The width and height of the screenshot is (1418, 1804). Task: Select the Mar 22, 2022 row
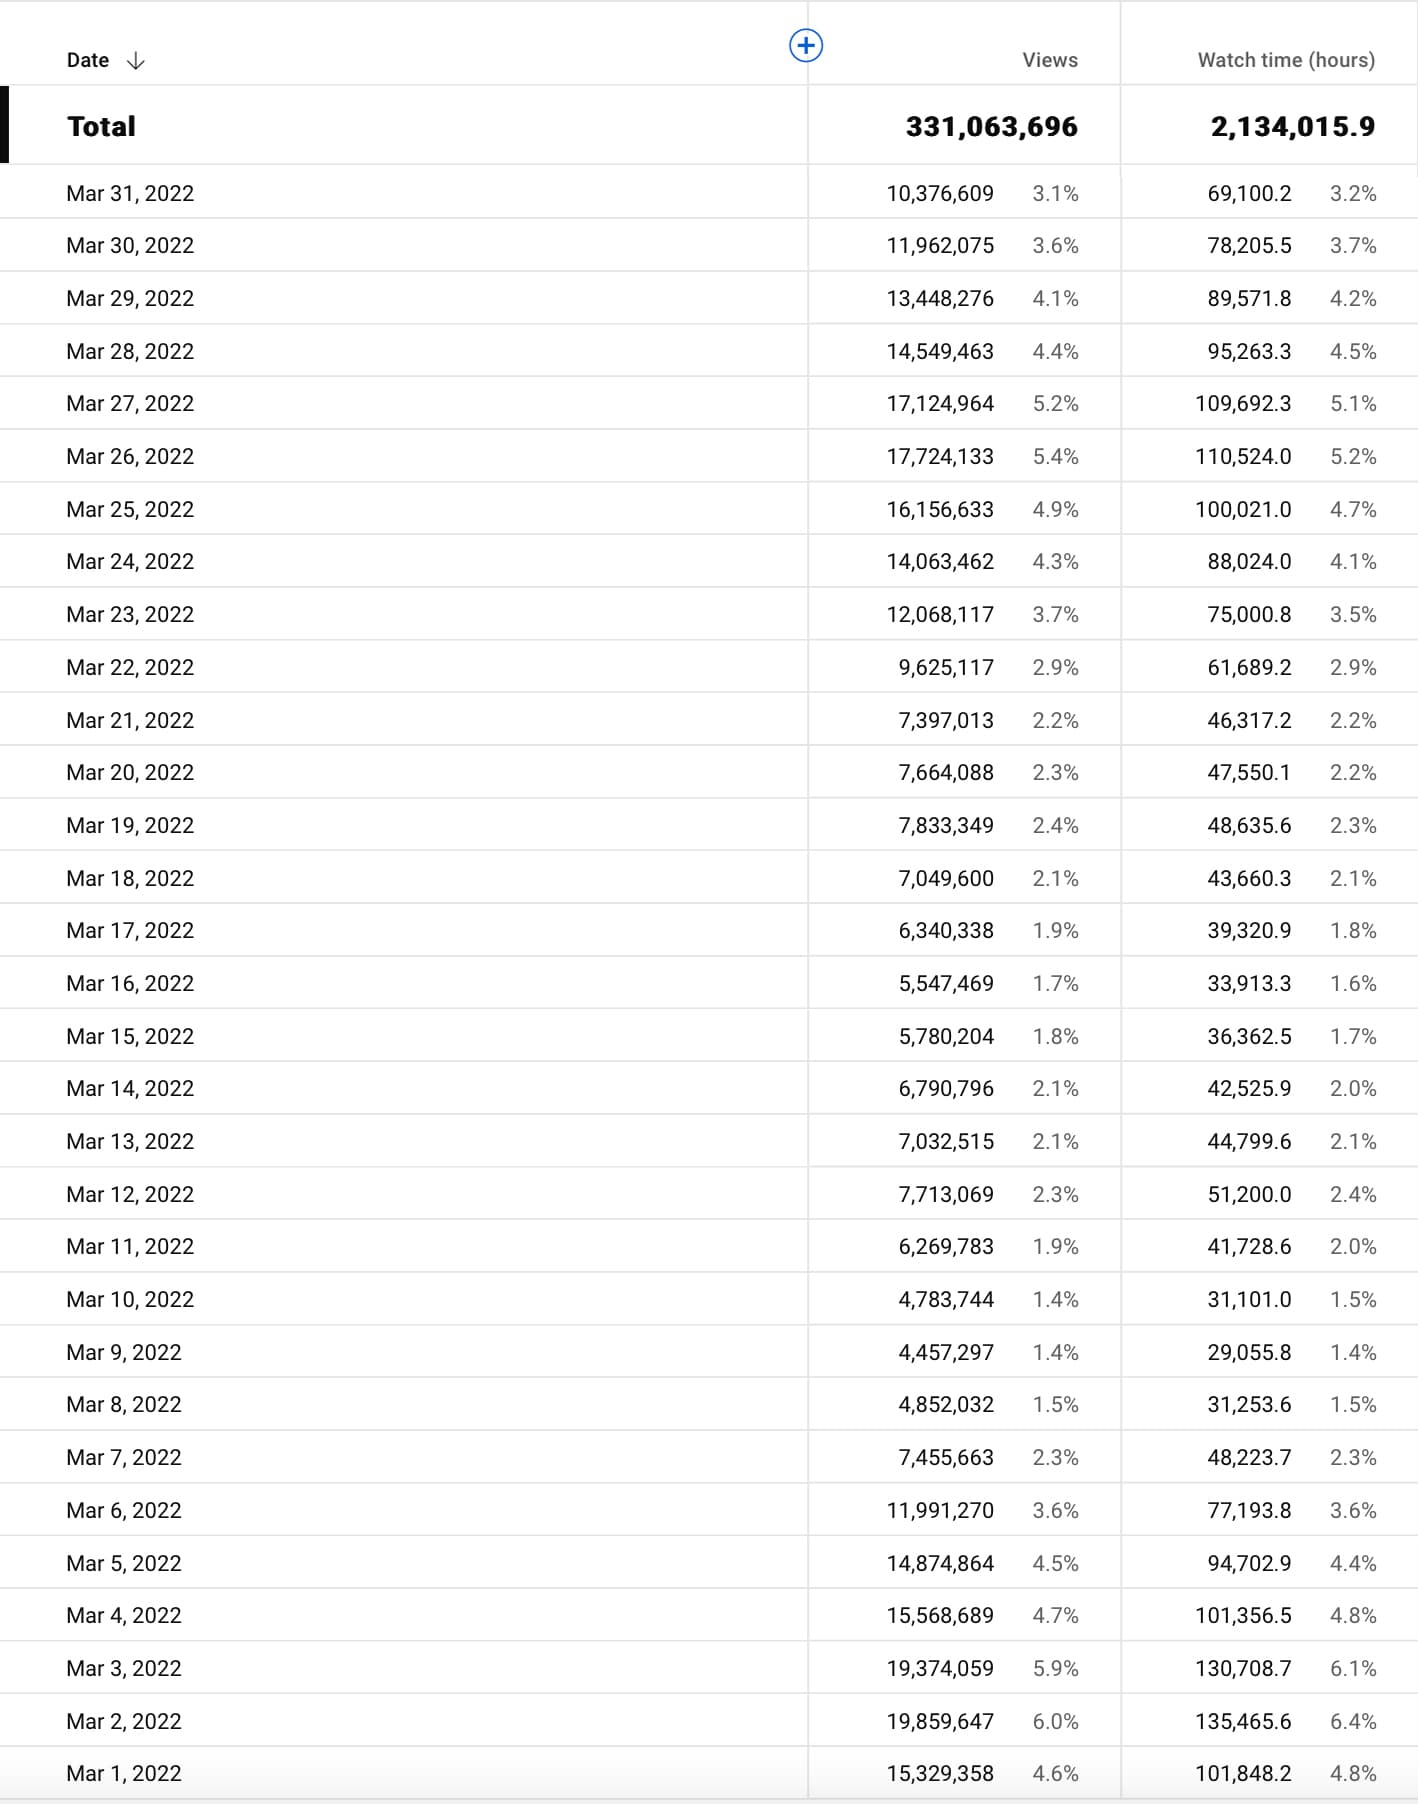(x=130, y=667)
